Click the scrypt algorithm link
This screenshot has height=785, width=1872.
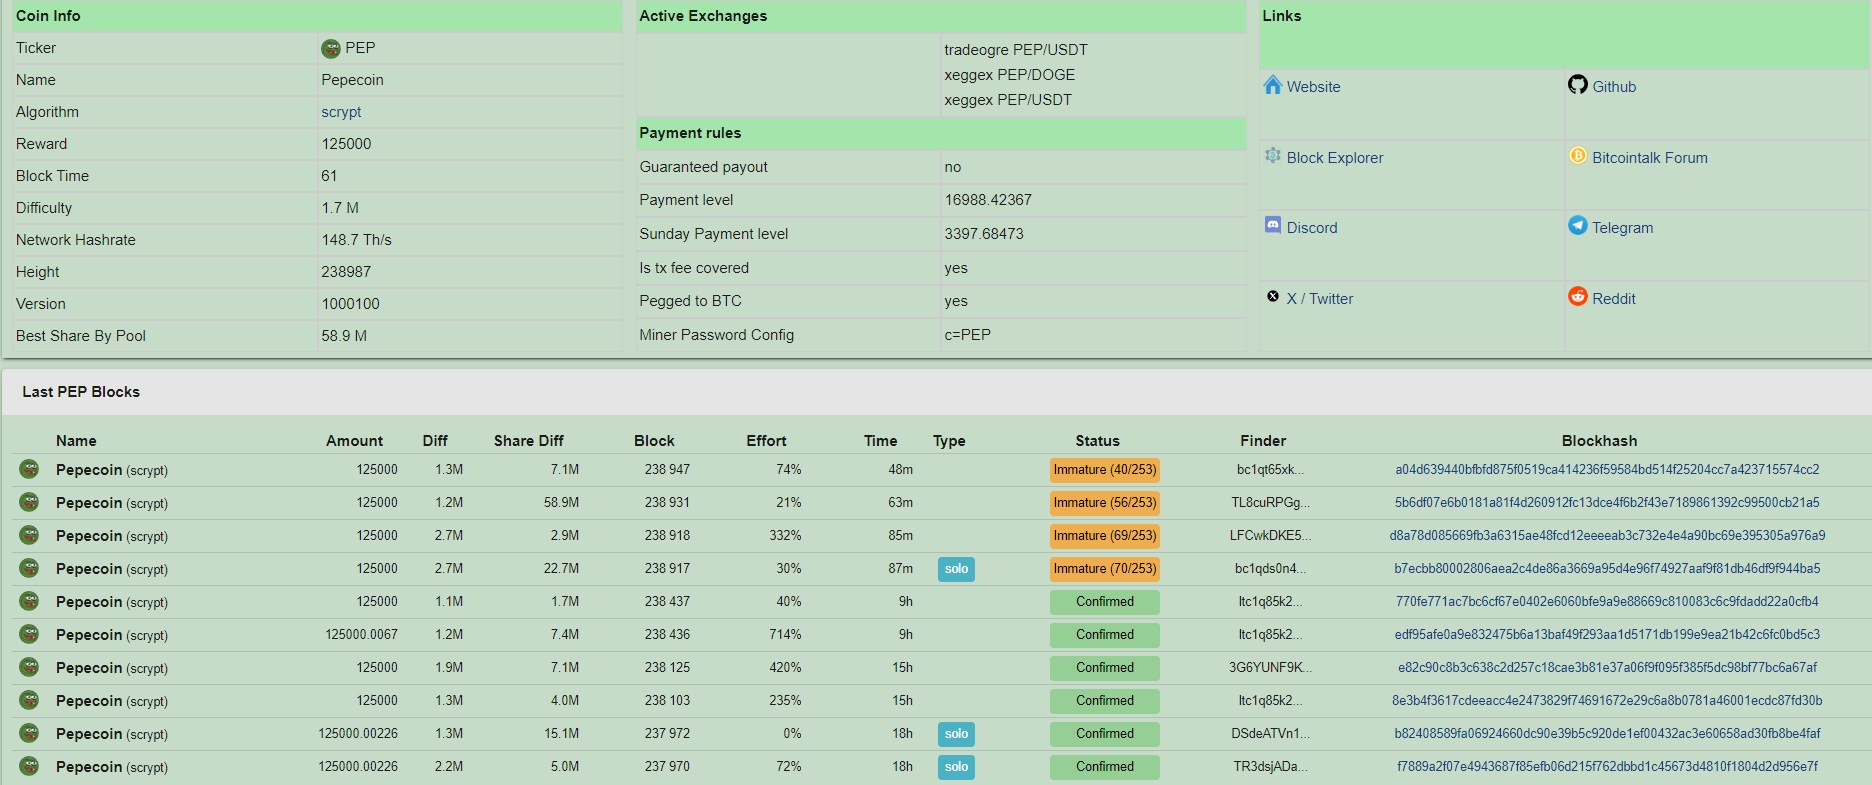[x=341, y=112]
